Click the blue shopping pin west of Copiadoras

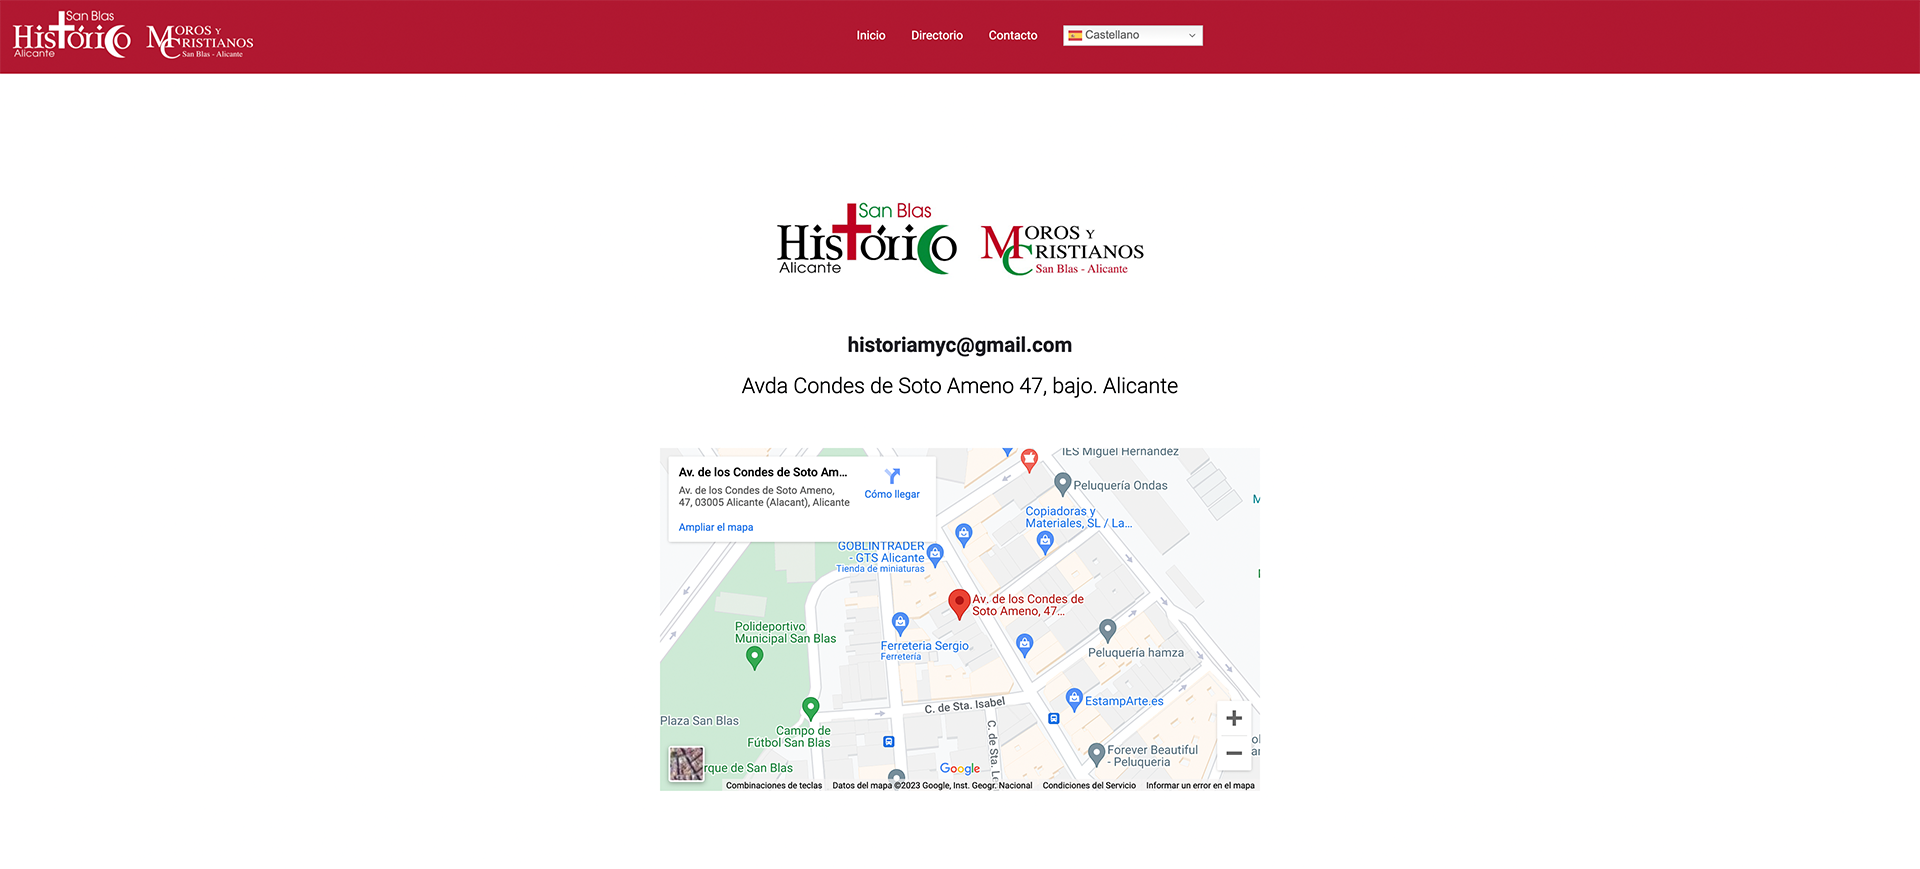click(x=964, y=534)
